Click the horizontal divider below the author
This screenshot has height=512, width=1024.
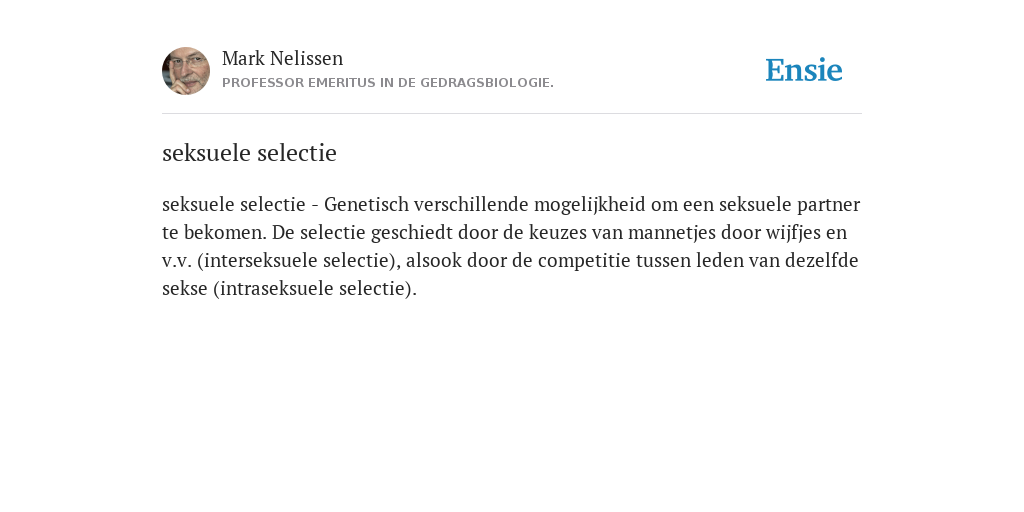(512, 114)
